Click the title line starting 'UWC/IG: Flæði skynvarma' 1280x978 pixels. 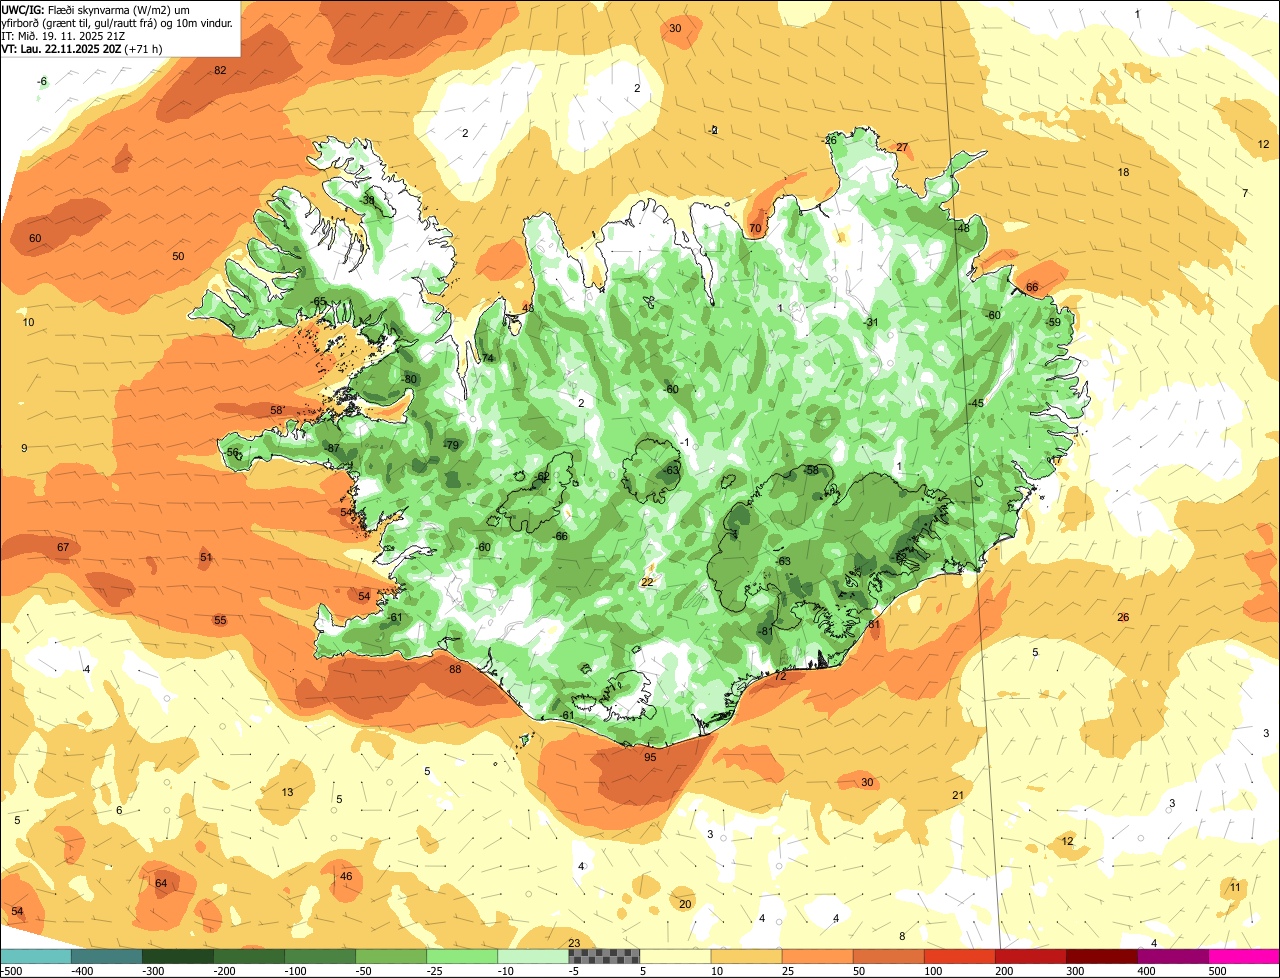[x=114, y=9]
